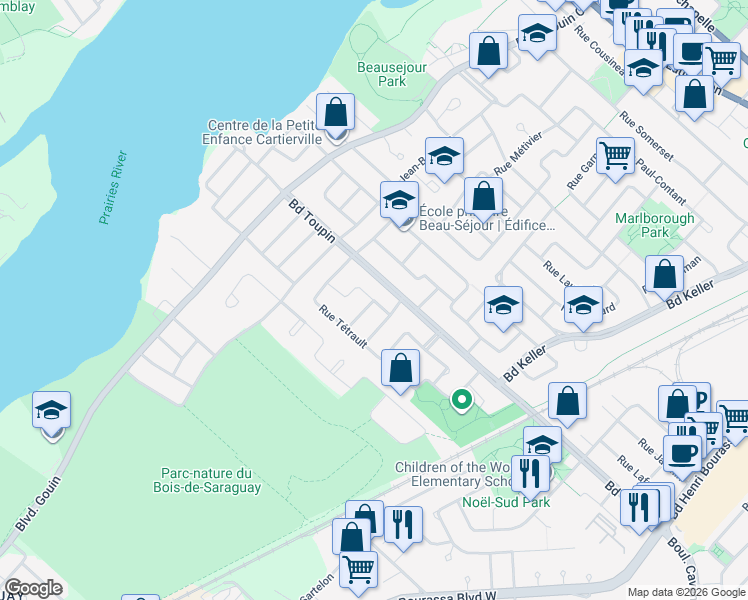Click the green location pin in the park
This screenshot has width=748, height=600.
click(x=462, y=400)
